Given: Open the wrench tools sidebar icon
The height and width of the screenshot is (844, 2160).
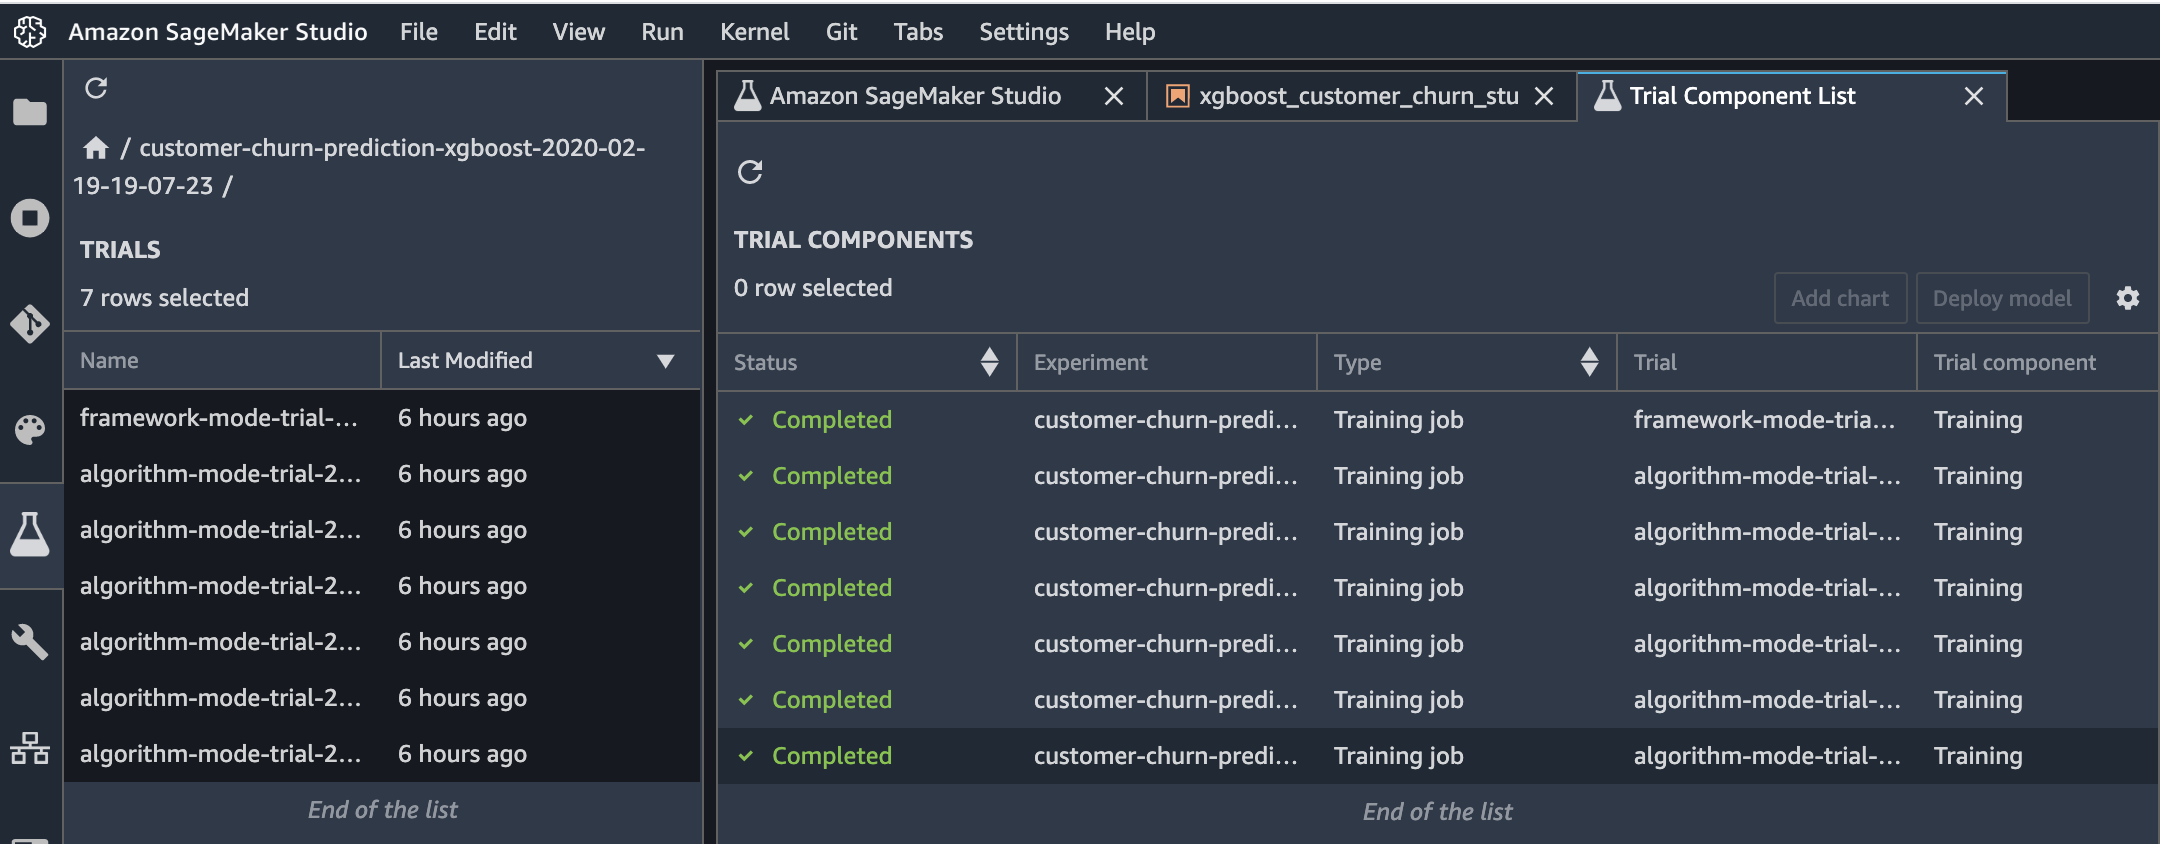Looking at the screenshot, I should (30, 642).
